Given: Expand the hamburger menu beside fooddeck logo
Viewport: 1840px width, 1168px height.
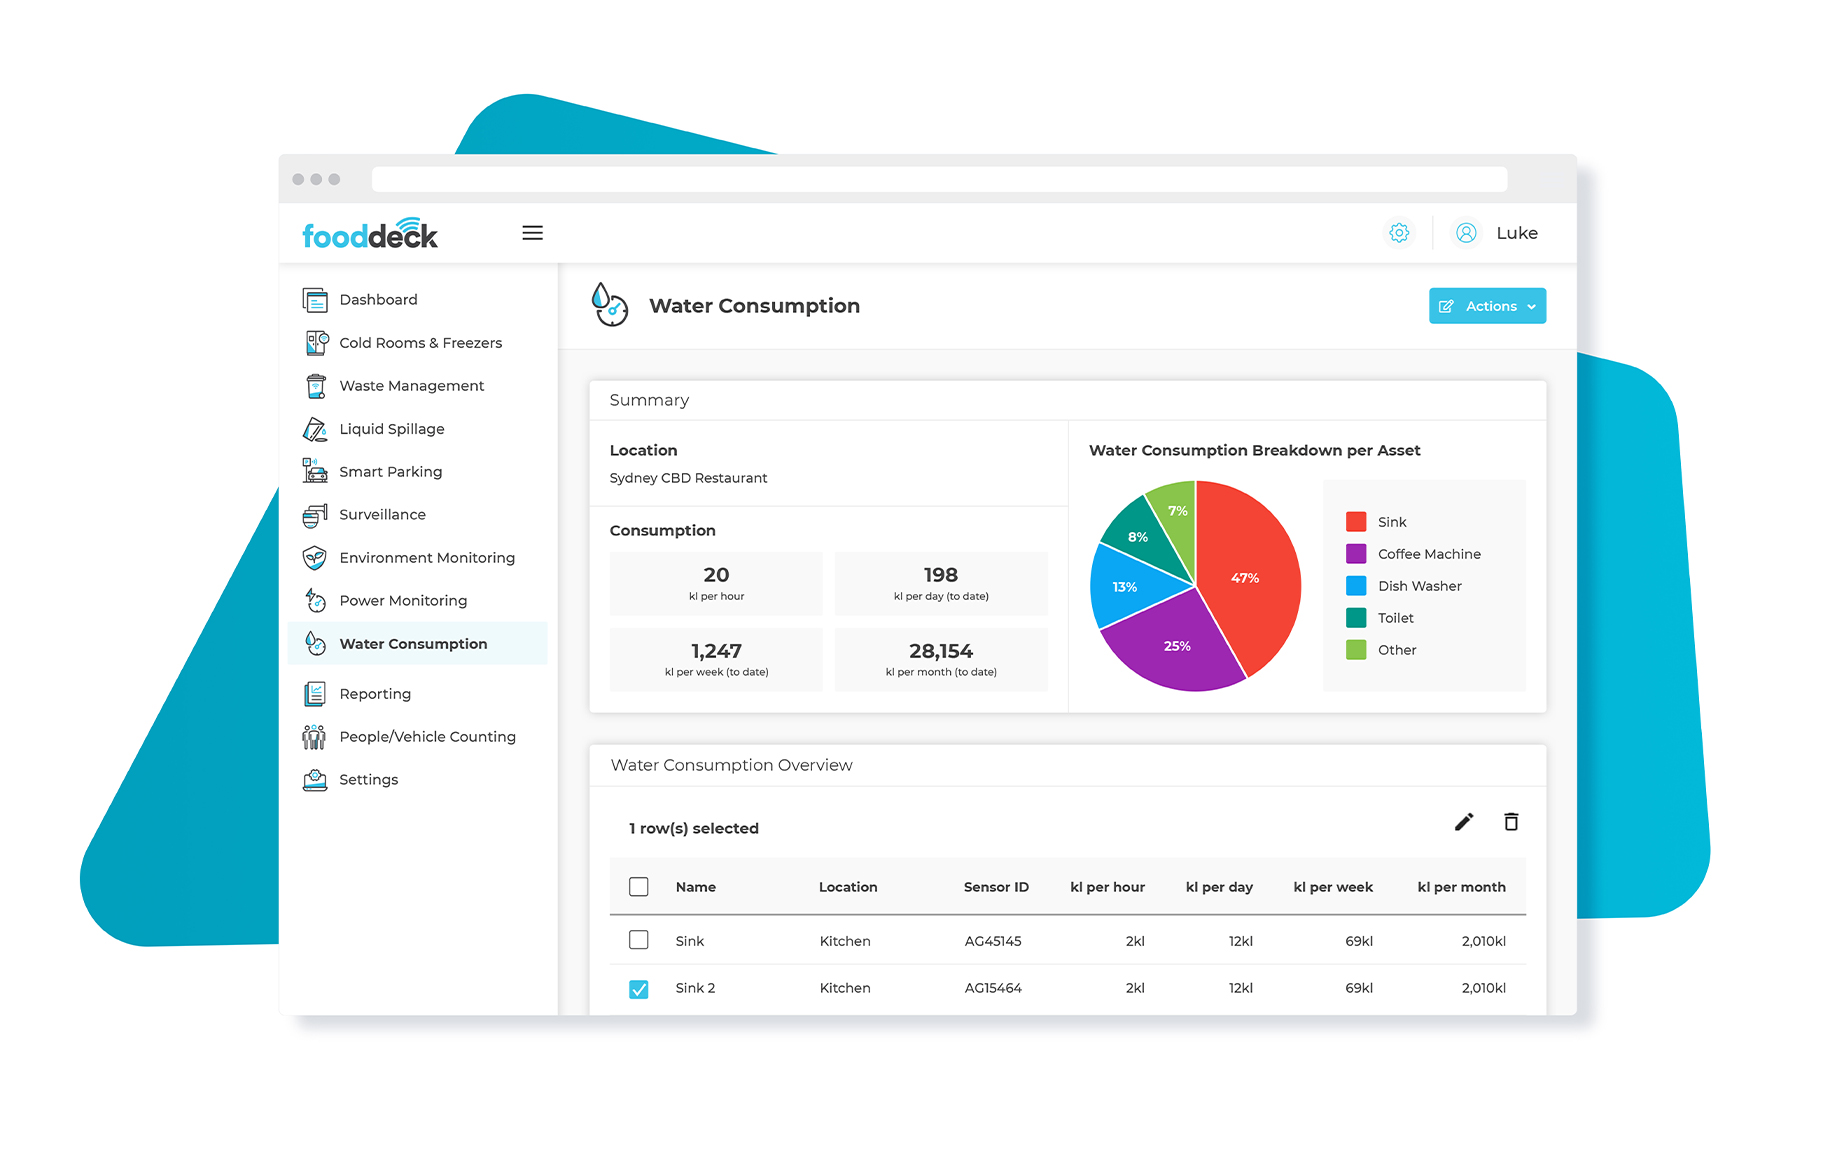Looking at the screenshot, I should coord(533,232).
